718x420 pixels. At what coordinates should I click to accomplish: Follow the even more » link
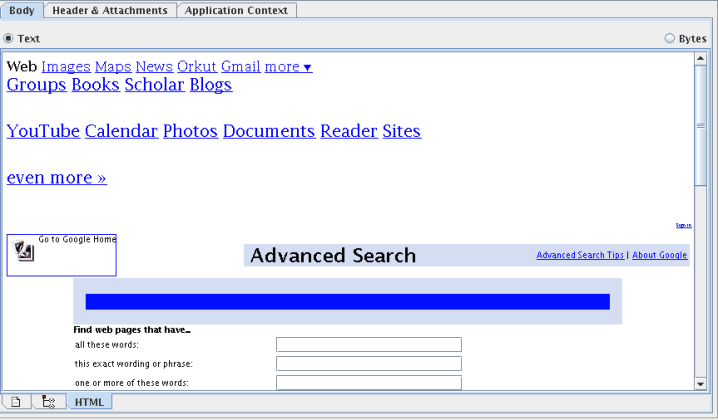[56, 177]
